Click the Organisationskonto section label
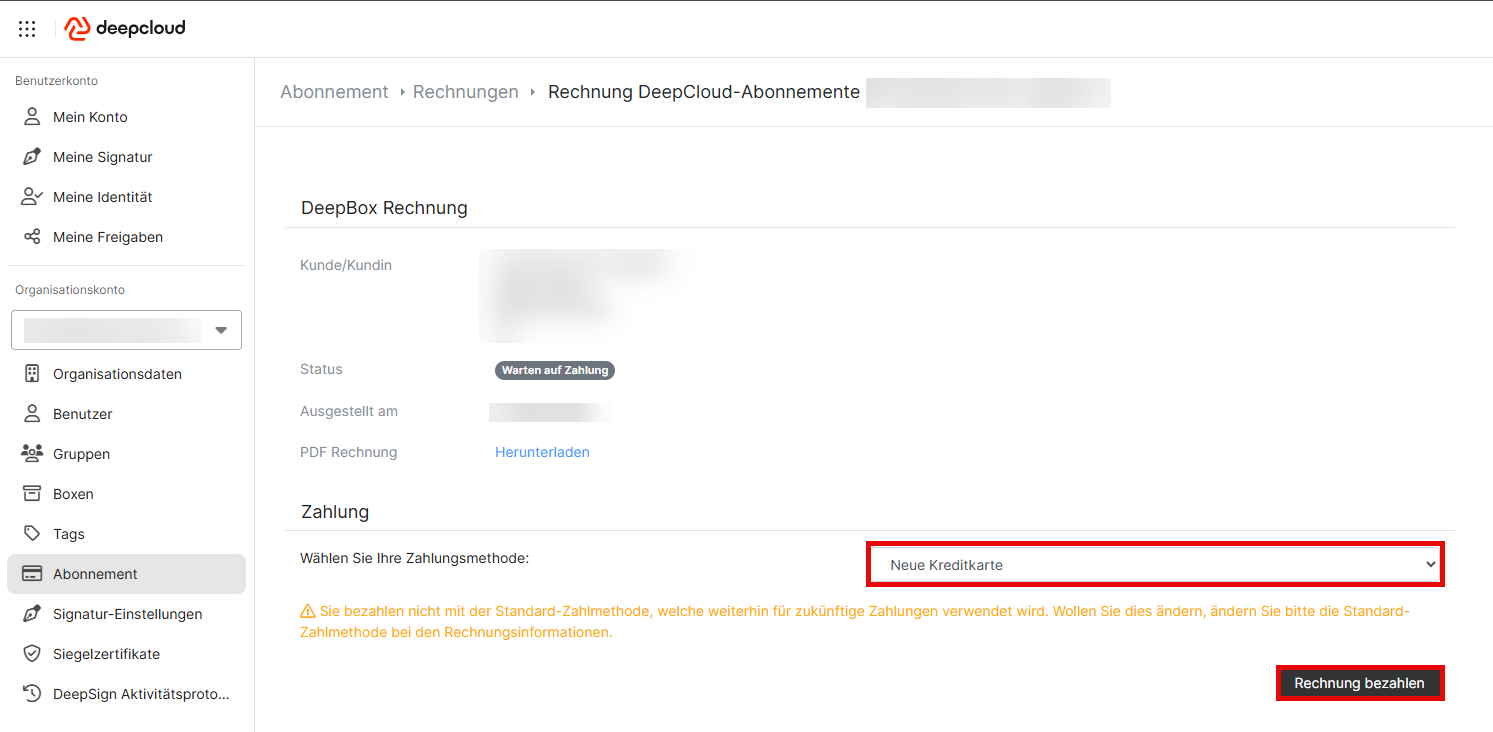Screen dimensions: 1493x732 point(70,290)
